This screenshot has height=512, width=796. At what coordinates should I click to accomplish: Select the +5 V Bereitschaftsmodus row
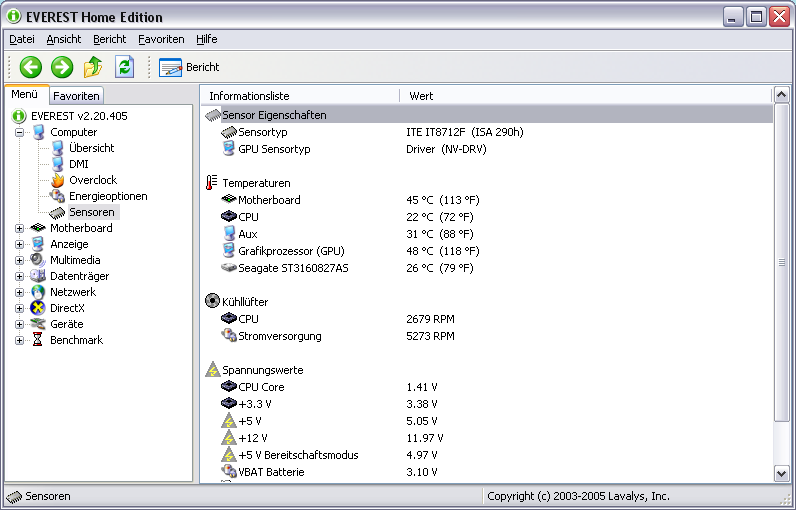coord(487,455)
